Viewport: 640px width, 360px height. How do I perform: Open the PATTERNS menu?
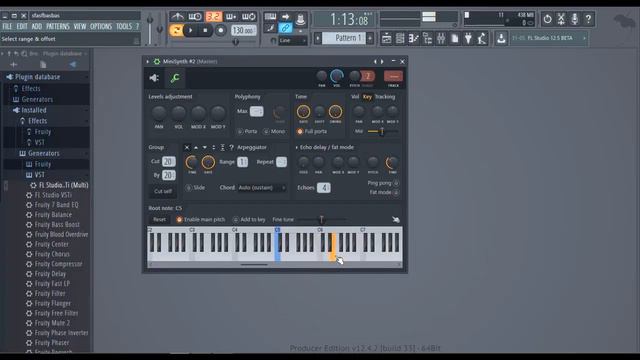[58, 27]
